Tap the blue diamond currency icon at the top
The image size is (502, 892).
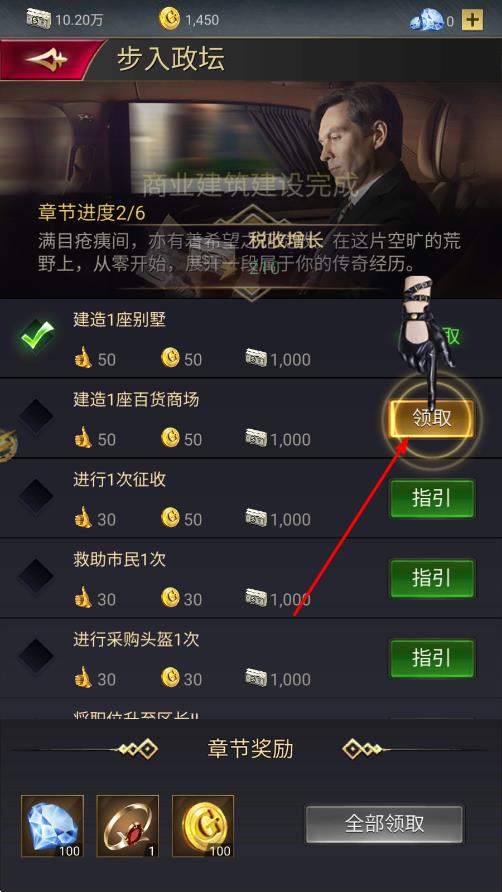(426, 21)
